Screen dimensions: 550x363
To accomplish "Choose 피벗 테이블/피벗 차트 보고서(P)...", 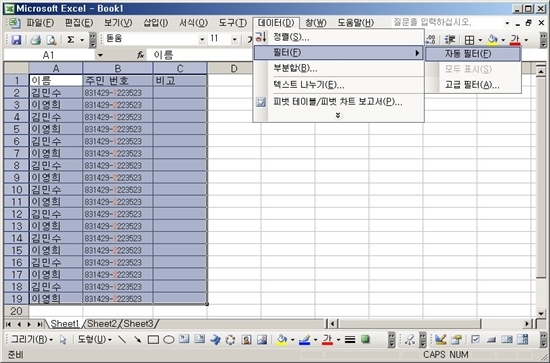I will 338,102.
